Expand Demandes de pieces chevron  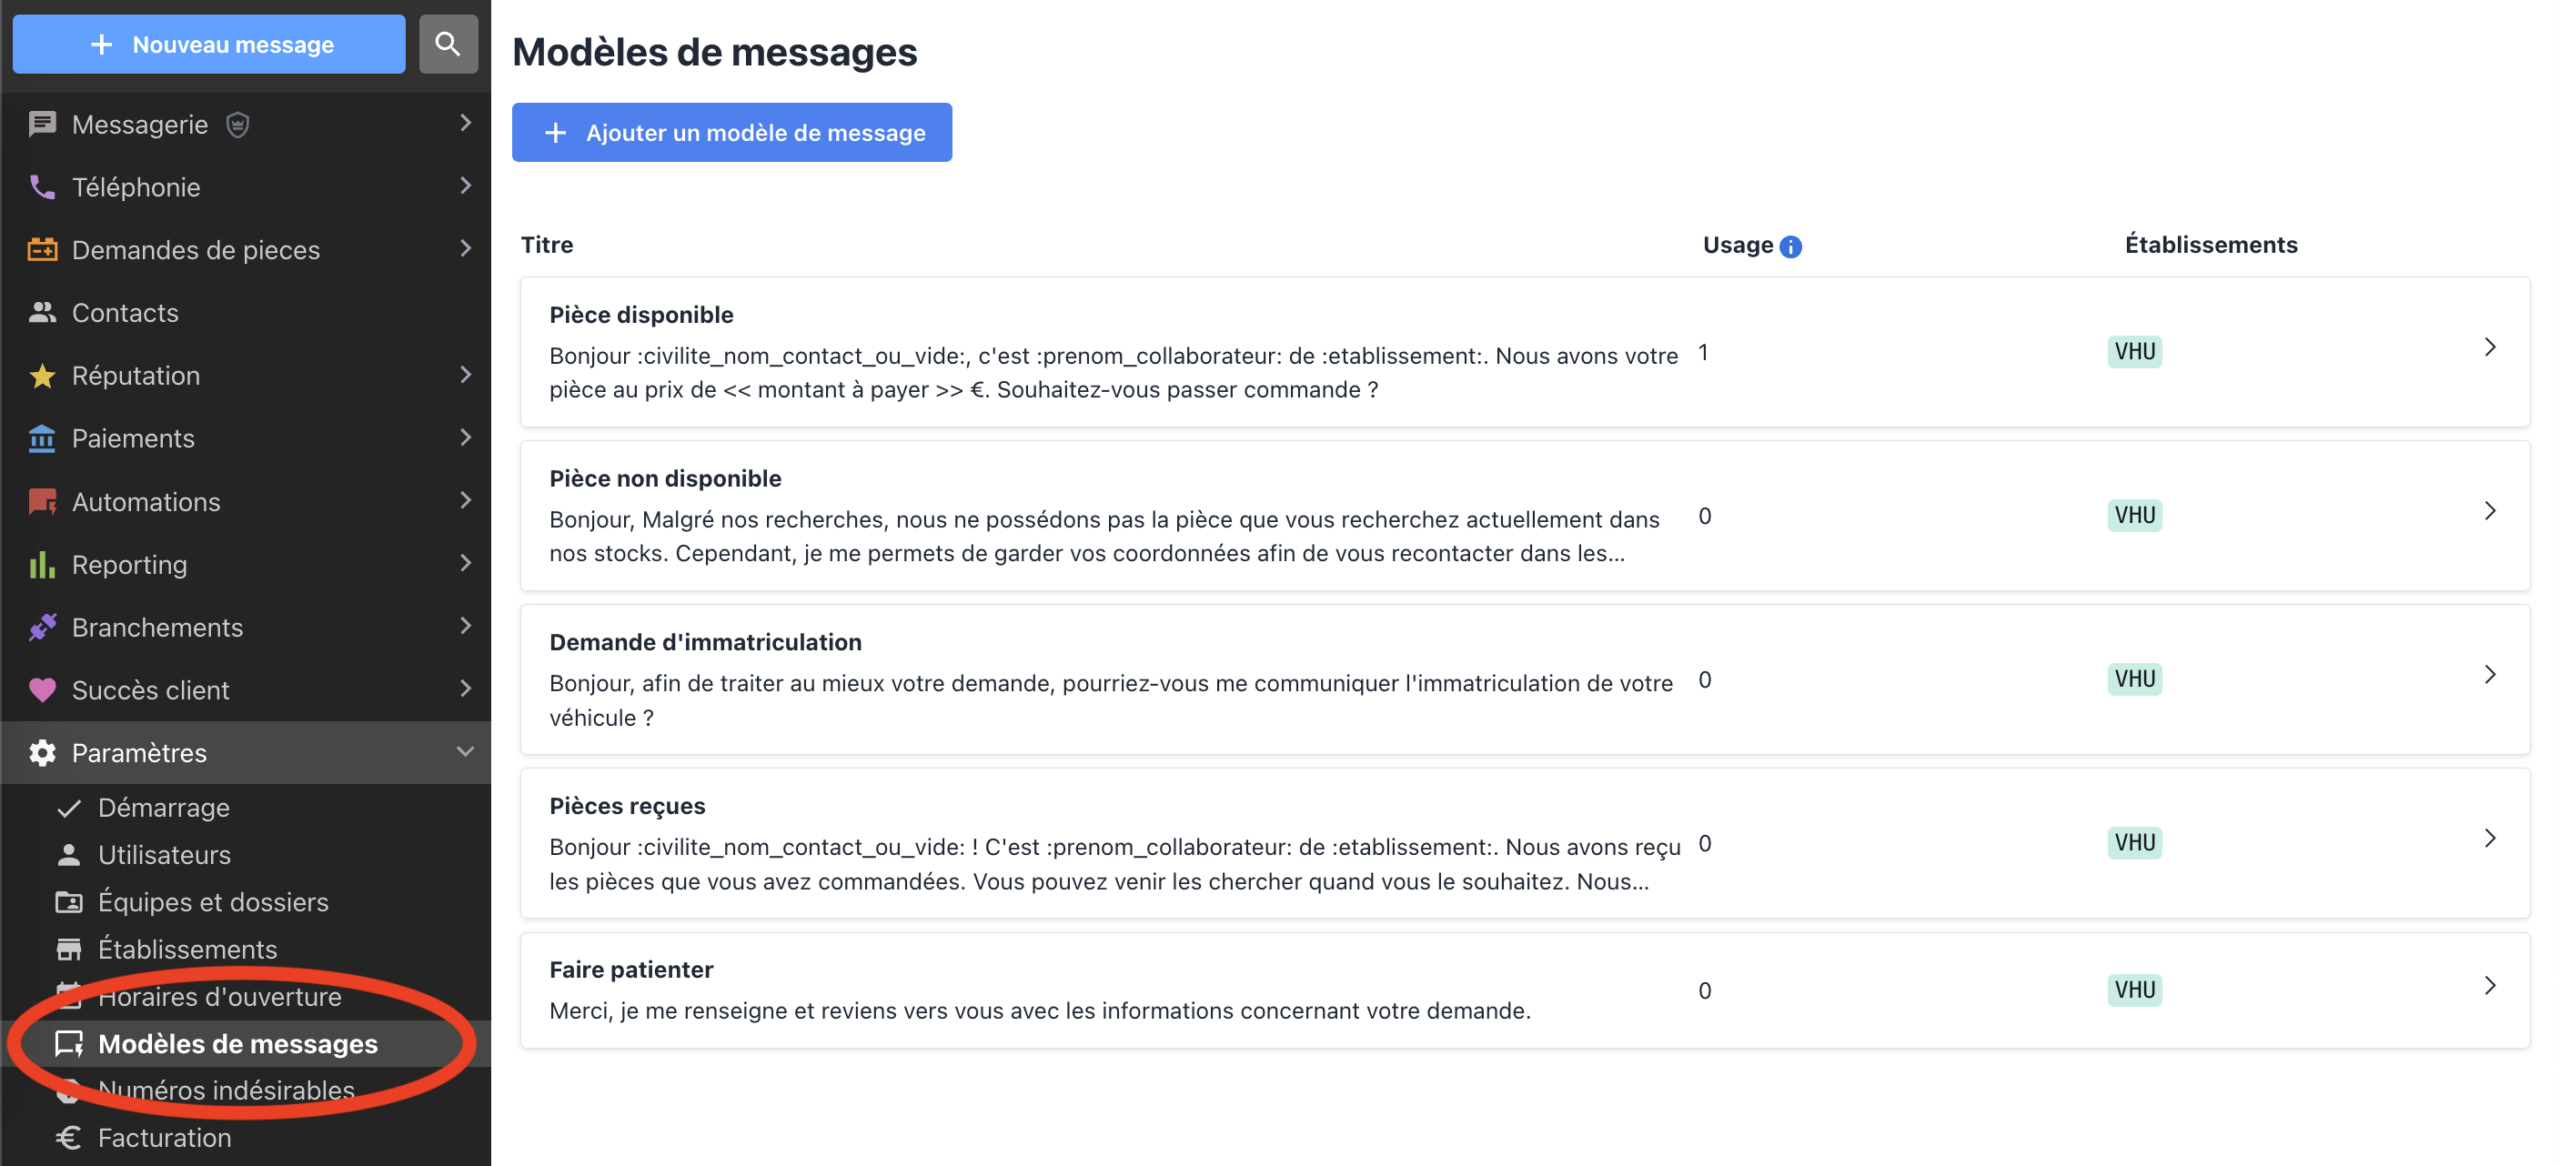[465, 248]
